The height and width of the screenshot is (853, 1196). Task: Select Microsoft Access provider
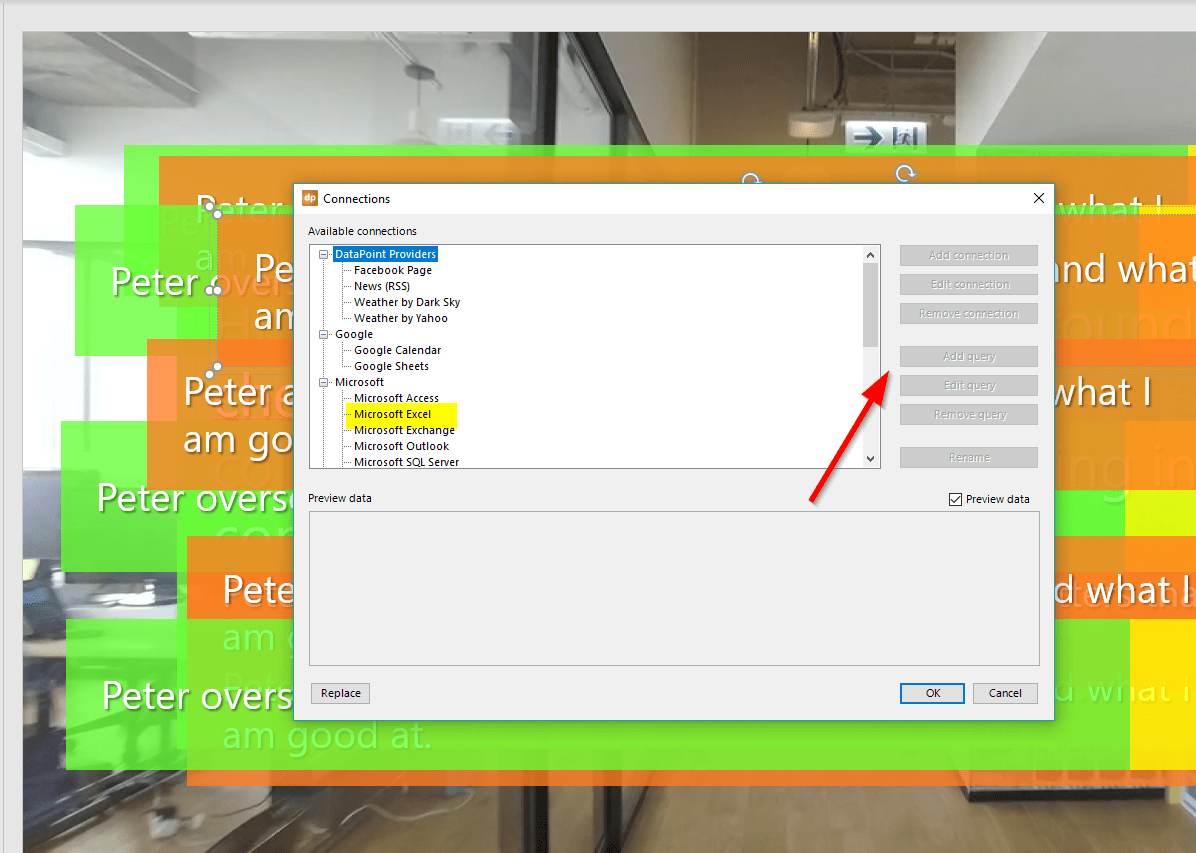[x=396, y=398]
